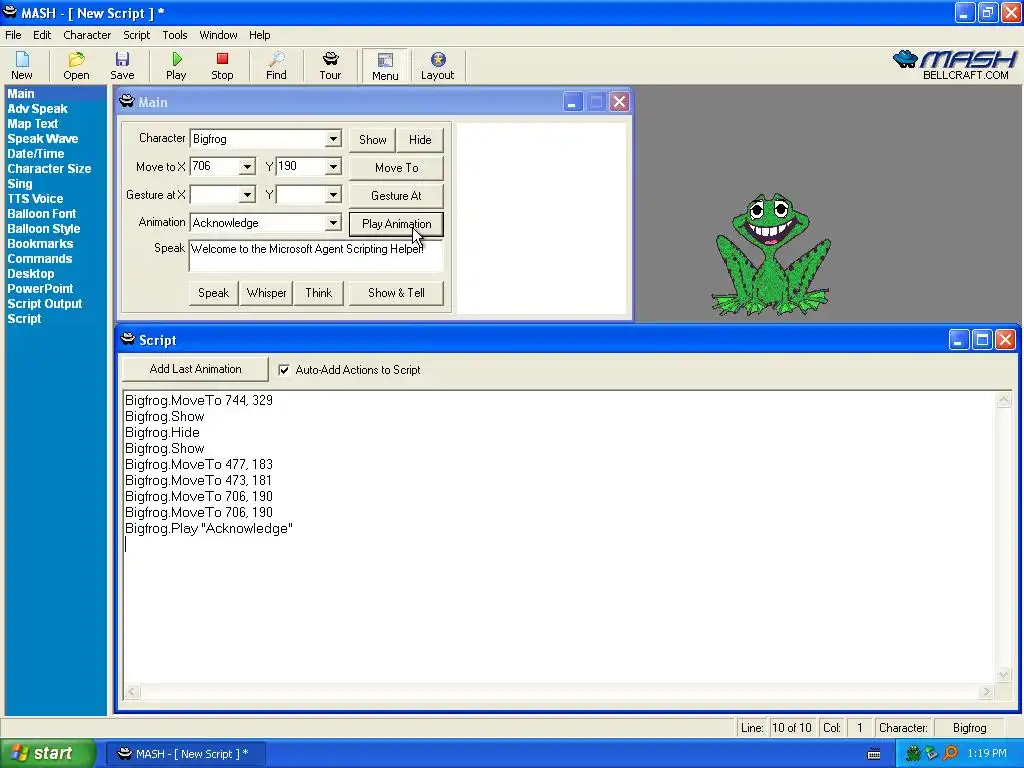
Task: Save the script using the Save icon
Action: (122, 65)
